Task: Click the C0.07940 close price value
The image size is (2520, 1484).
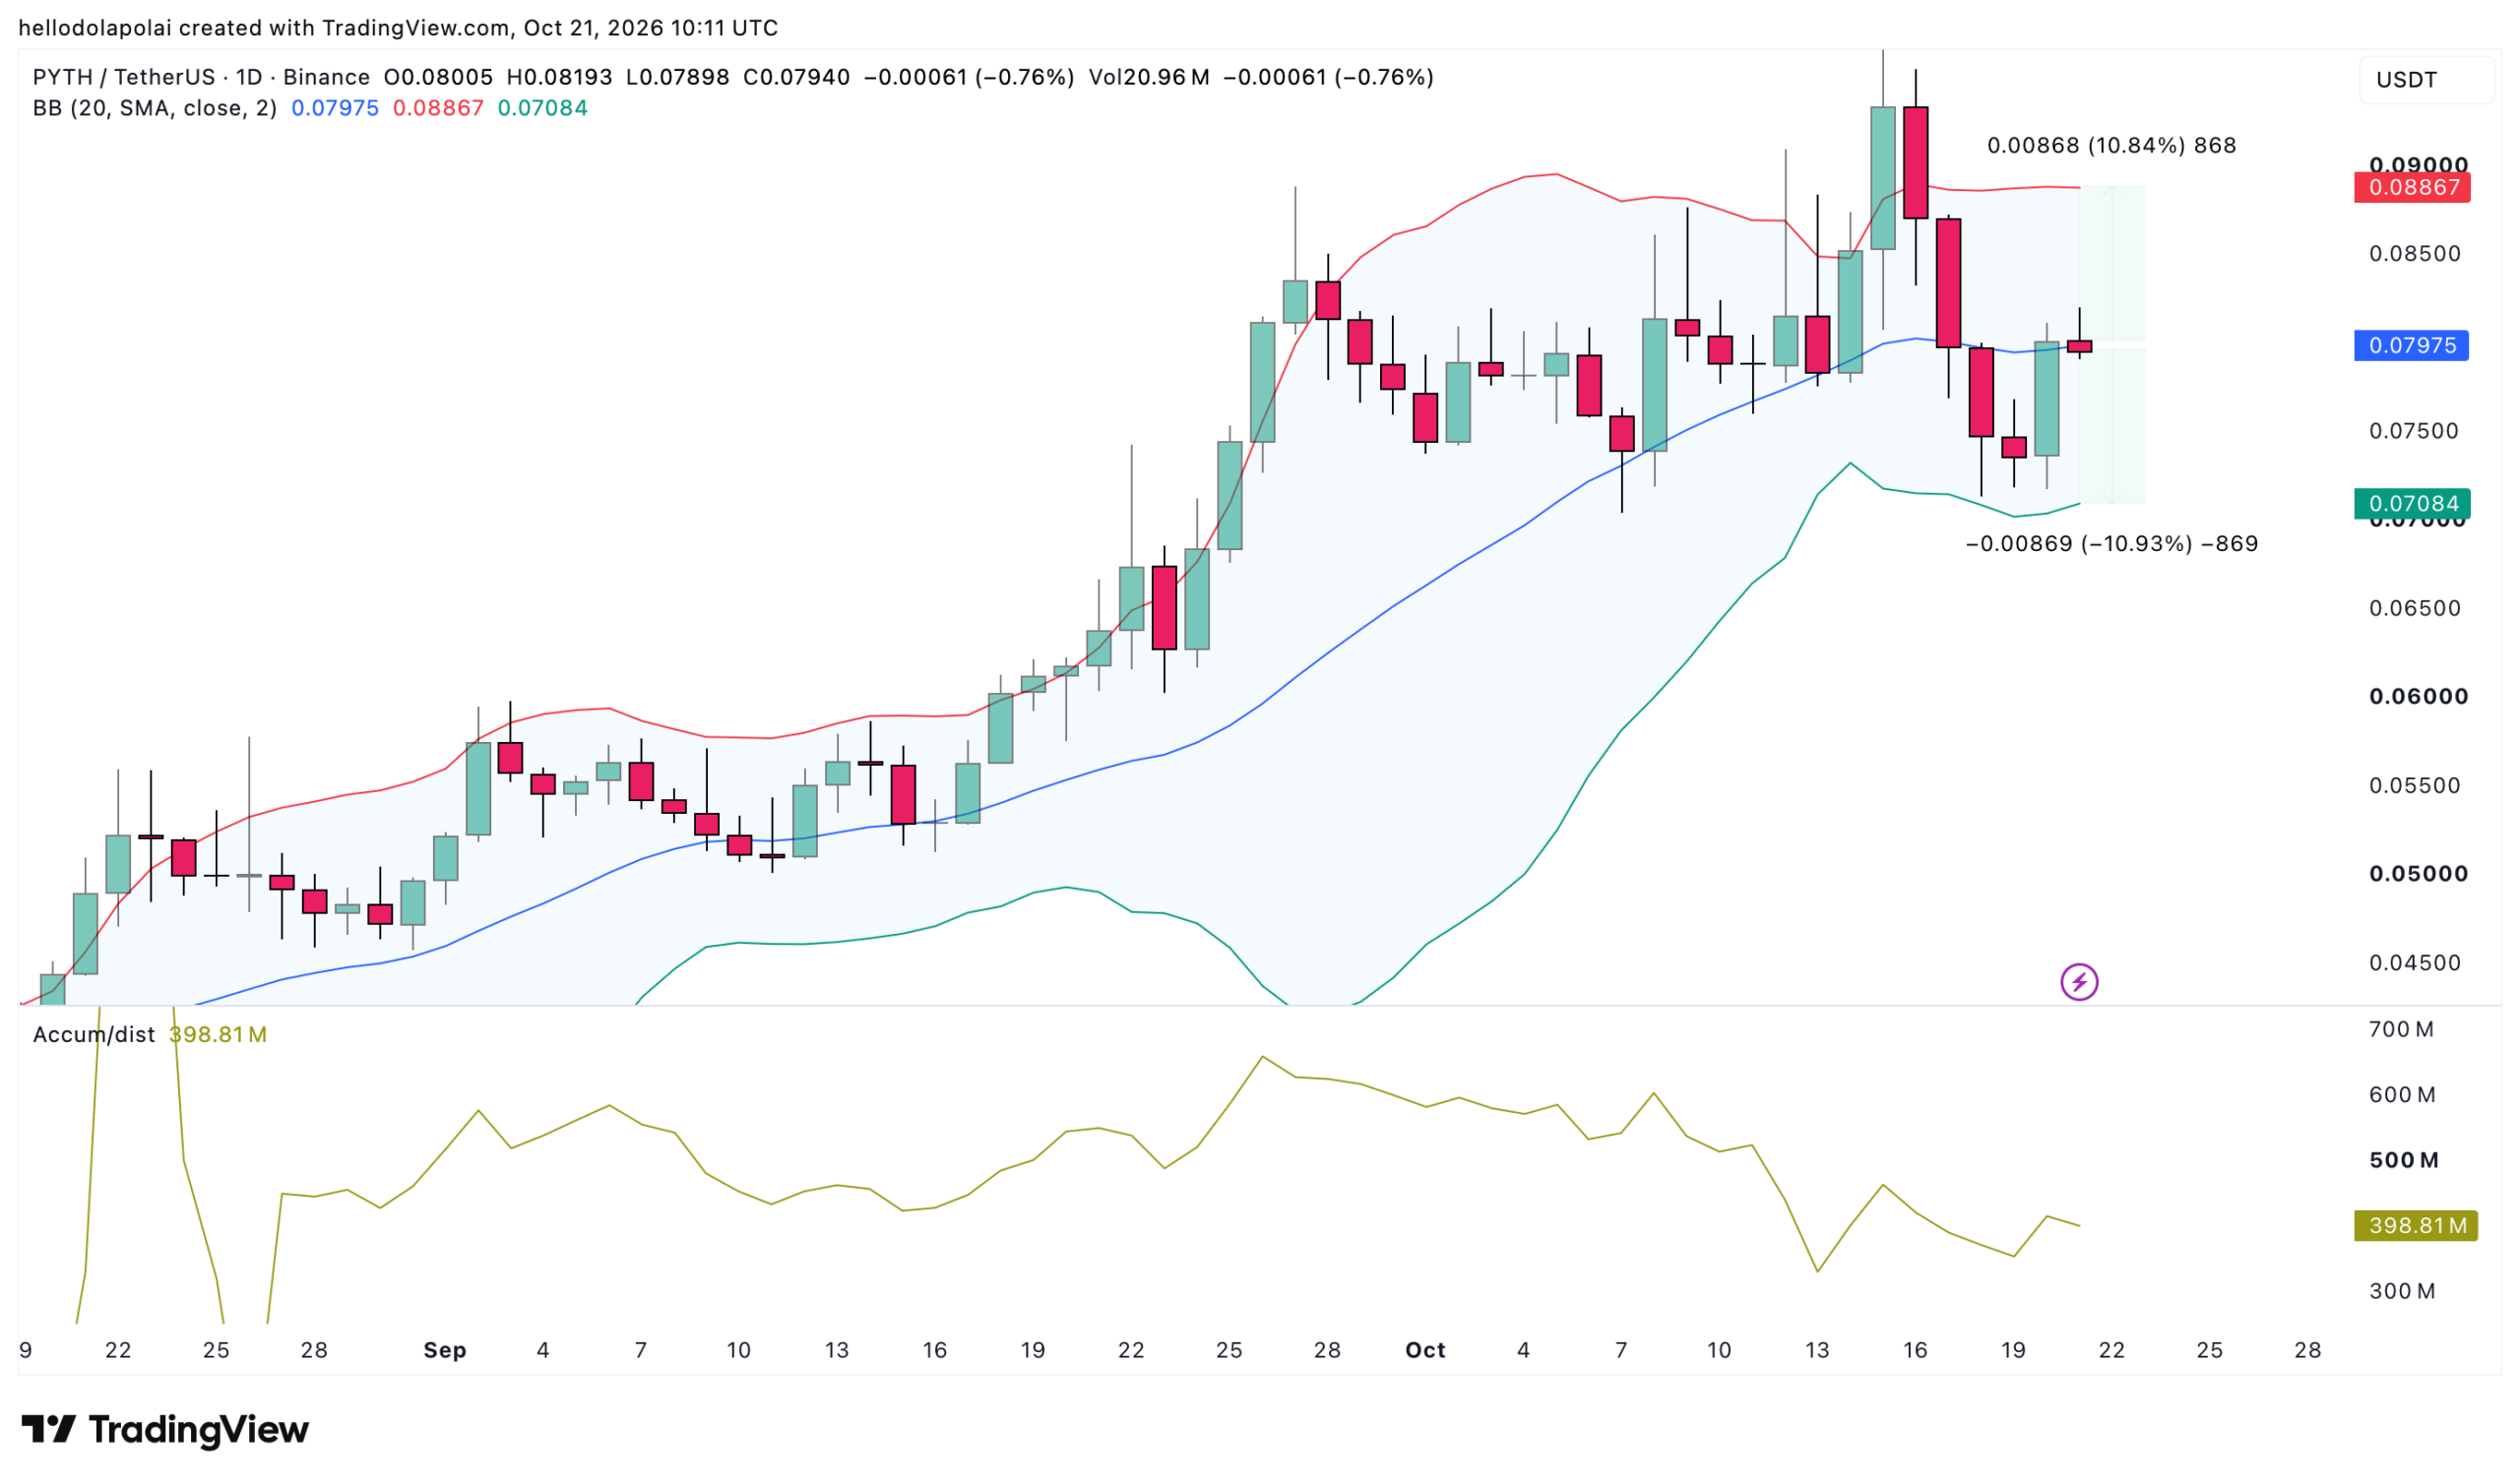Action: click(x=796, y=77)
